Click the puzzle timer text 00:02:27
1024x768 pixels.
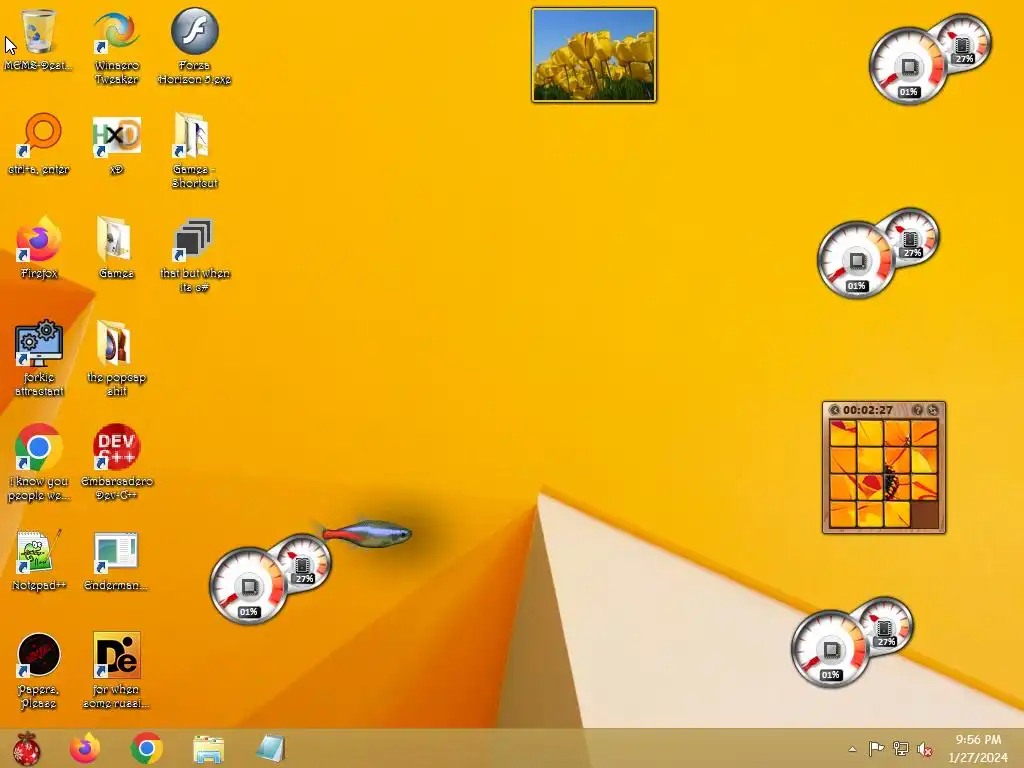tap(868, 410)
